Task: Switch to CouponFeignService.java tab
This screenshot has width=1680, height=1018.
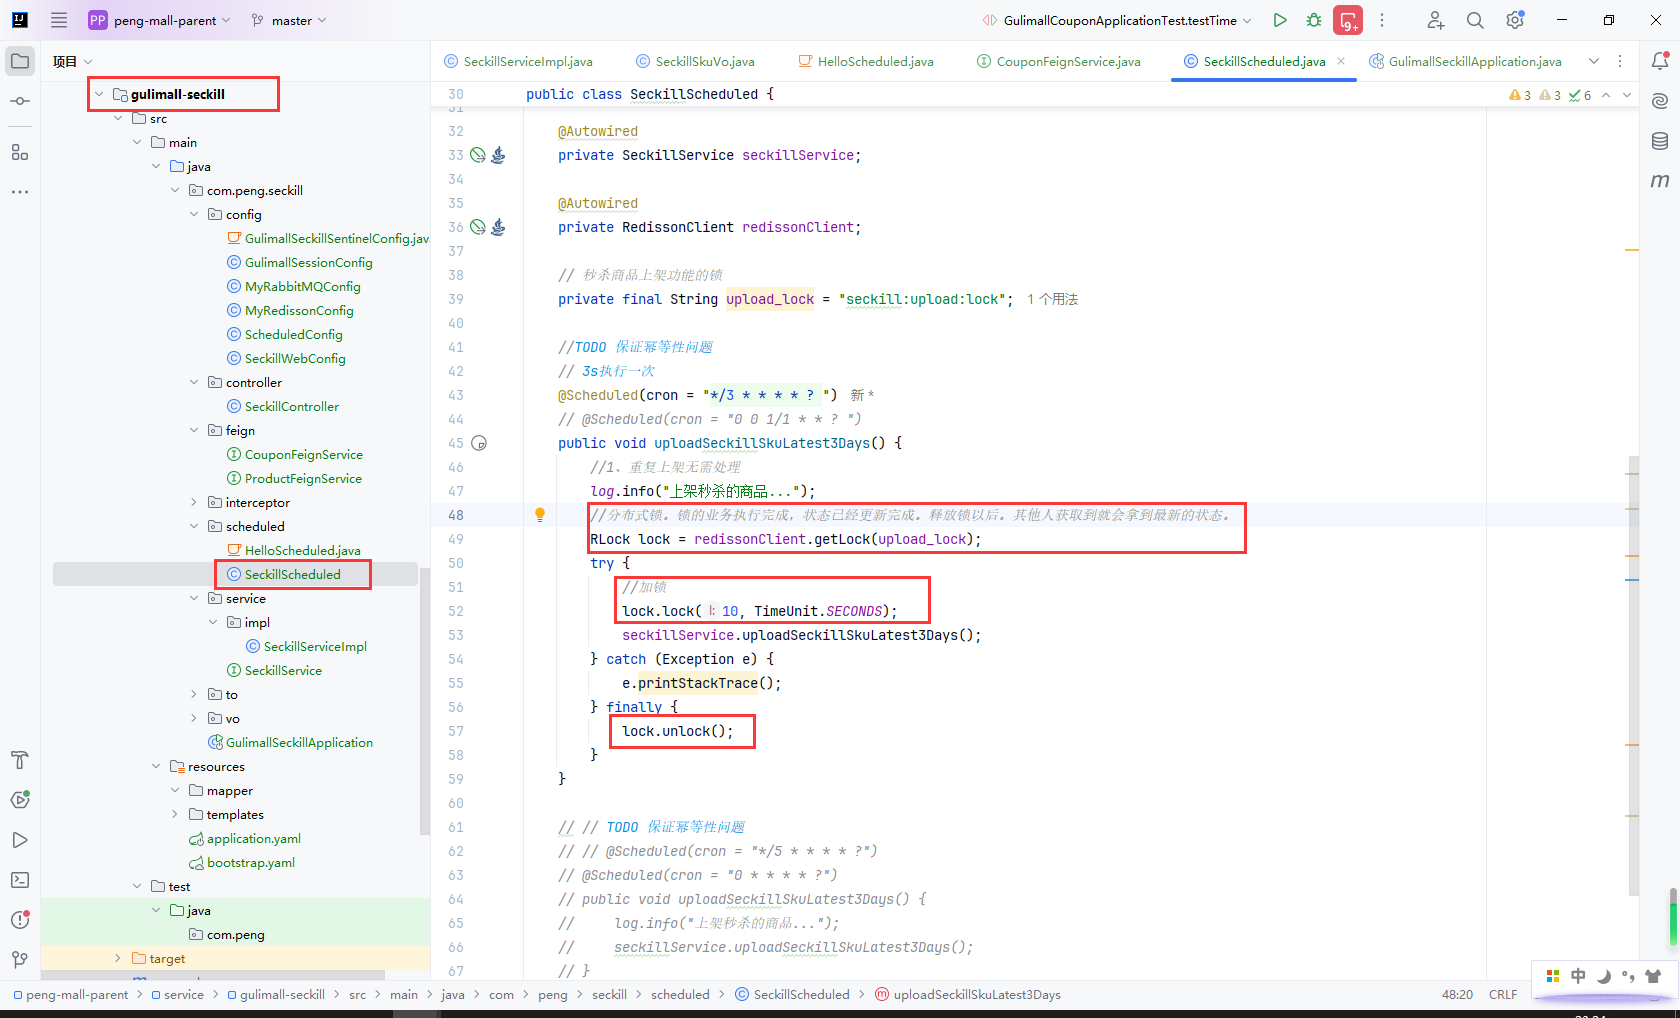Action: click(x=1059, y=61)
